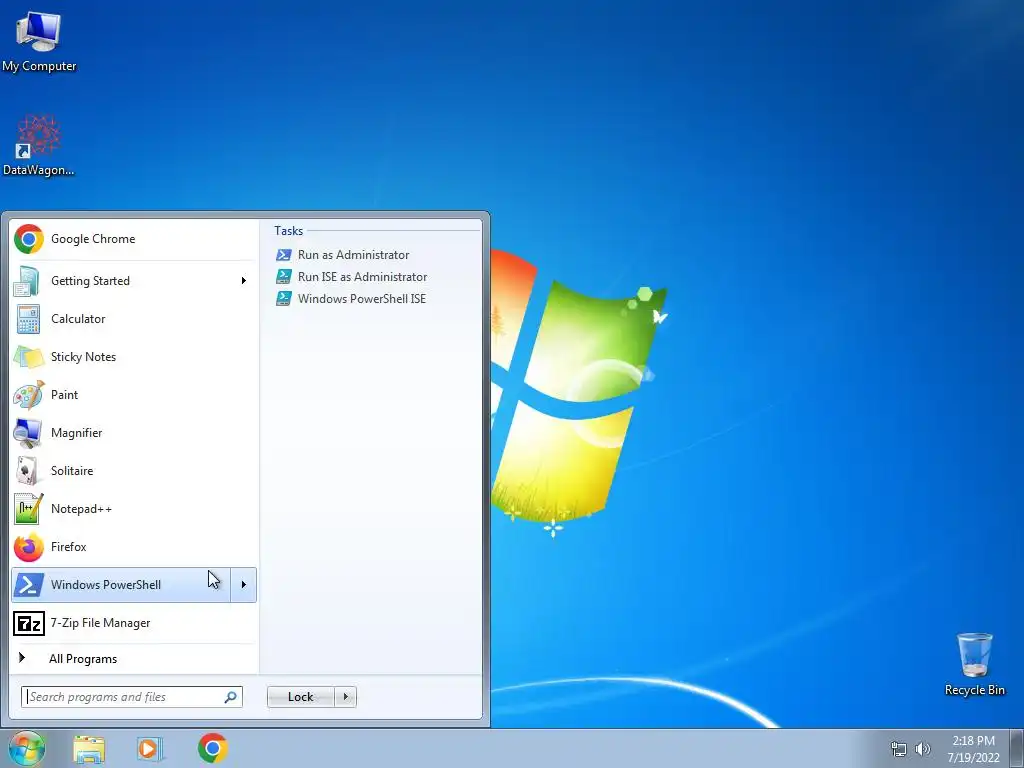Select the 7-Zip File Manager entry
Screen dimensions: 1024x768
(x=101, y=623)
